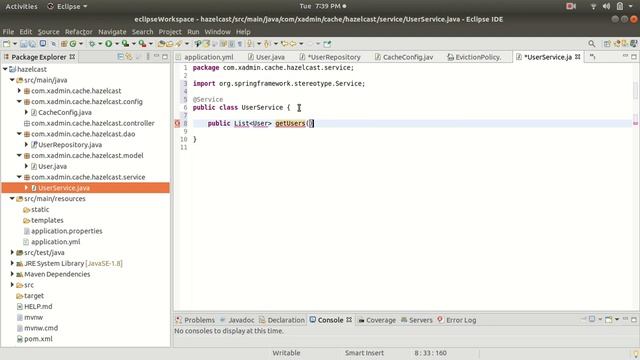Viewport: 640px width, 360px height.
Task: Open the dropdown next to New file icon
Action: 15,44
